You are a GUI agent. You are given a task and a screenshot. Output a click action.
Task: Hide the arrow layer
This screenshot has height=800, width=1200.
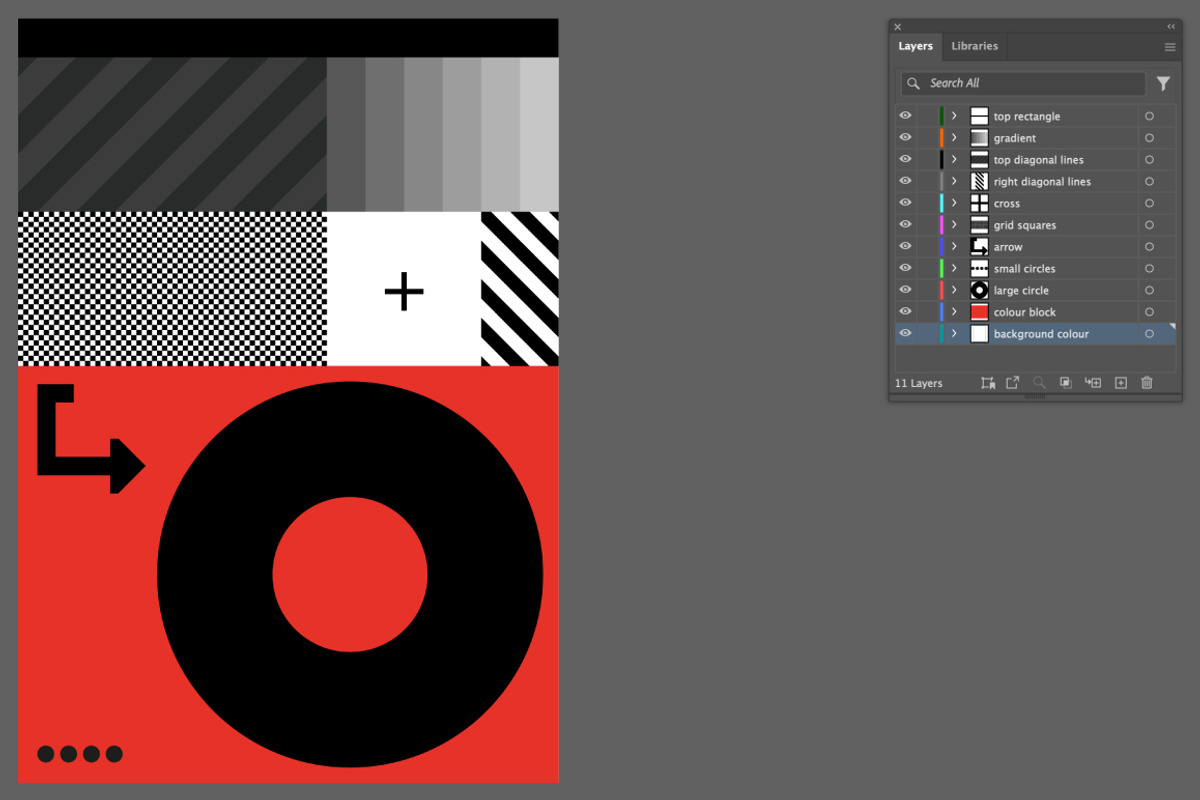[x=906, y=247]
